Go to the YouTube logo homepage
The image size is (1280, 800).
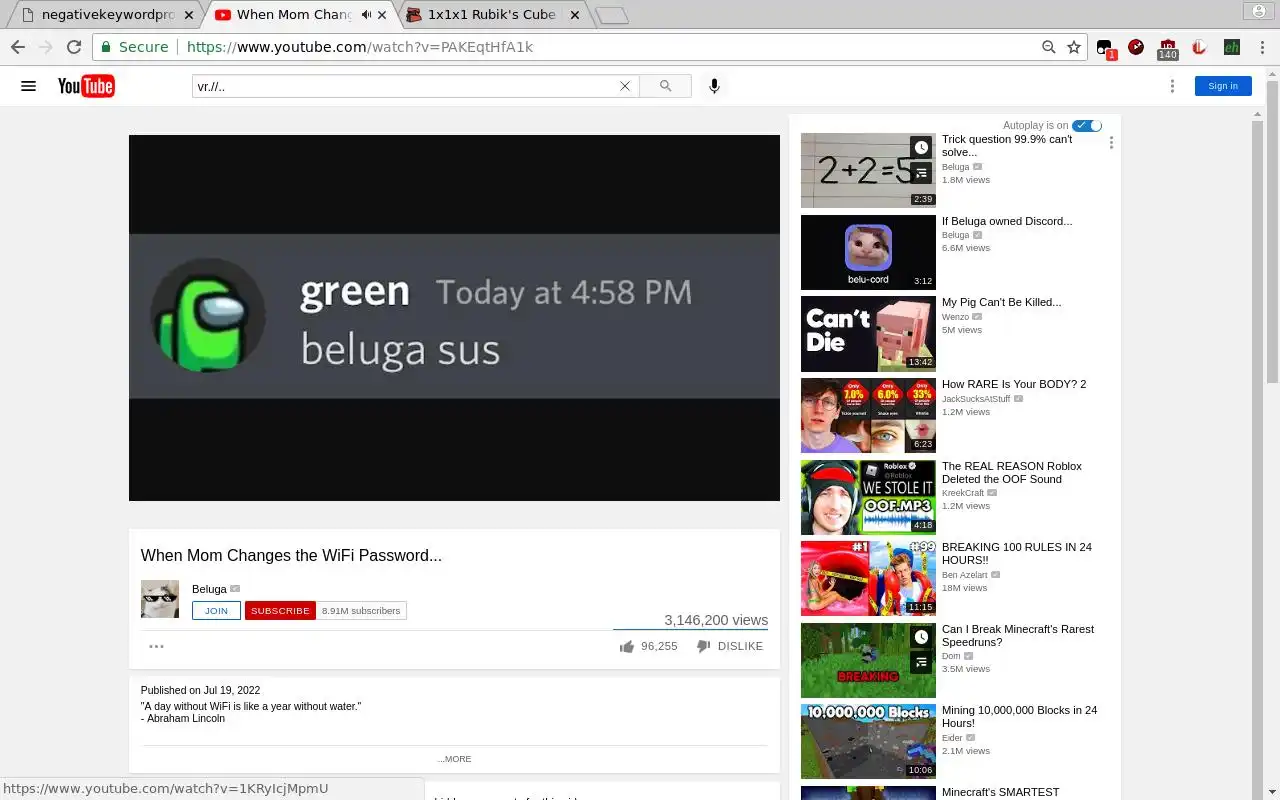click(86, 86)
